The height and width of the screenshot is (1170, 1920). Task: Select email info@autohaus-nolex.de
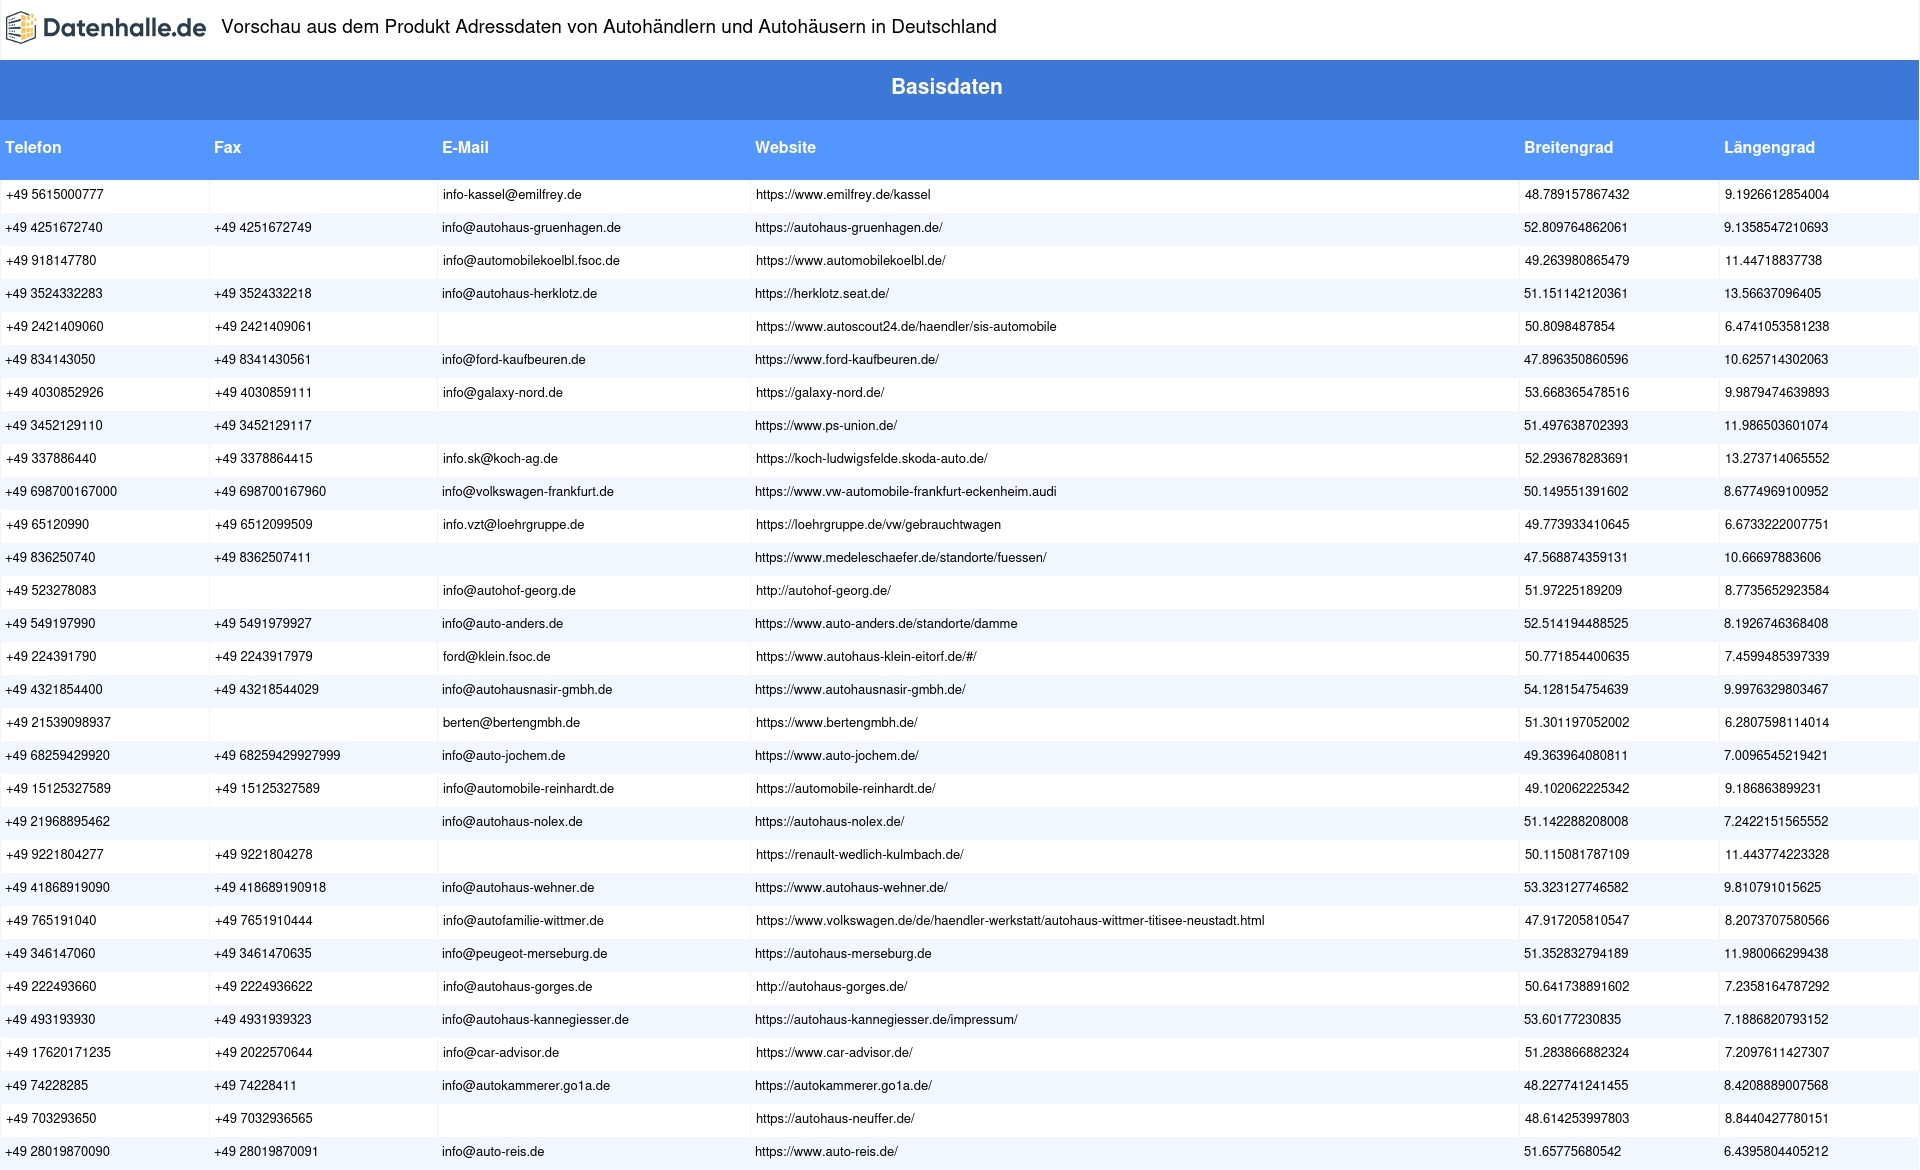512,822
